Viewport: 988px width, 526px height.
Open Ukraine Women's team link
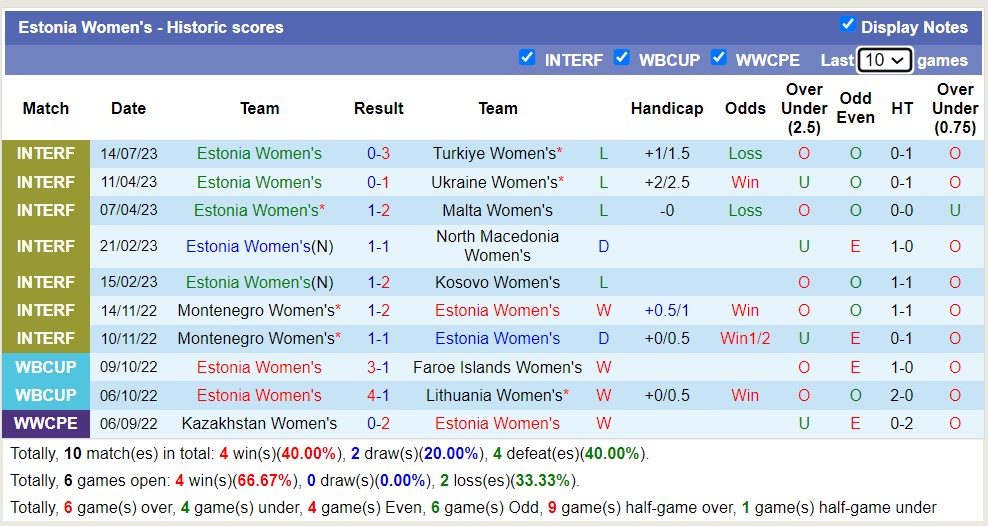494,182
